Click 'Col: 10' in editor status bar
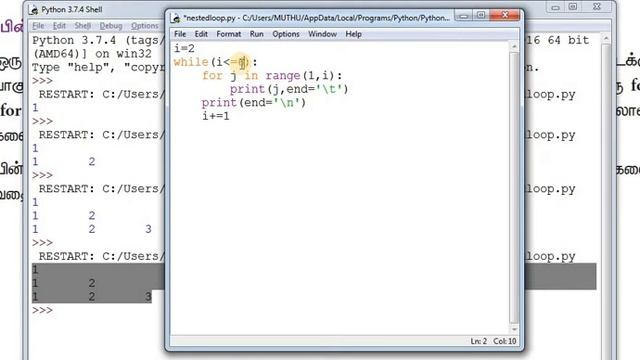 point(505,341)
